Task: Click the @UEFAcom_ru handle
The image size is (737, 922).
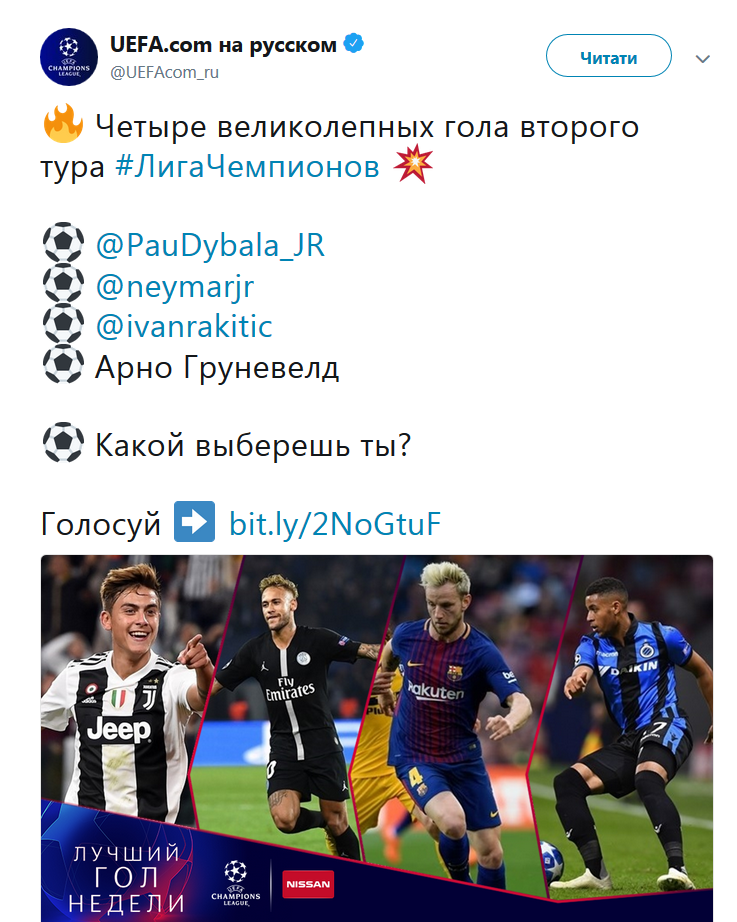Action: point(164,72)
